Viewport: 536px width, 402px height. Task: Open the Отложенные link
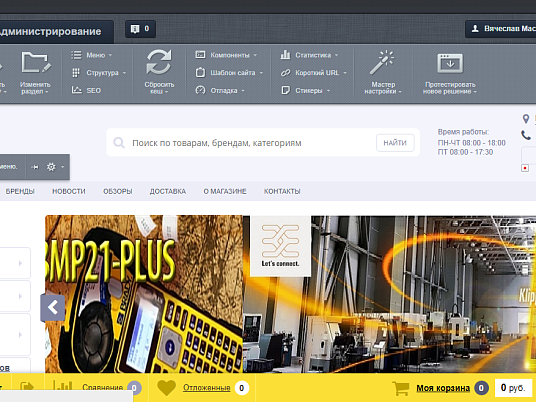[206, 388]
